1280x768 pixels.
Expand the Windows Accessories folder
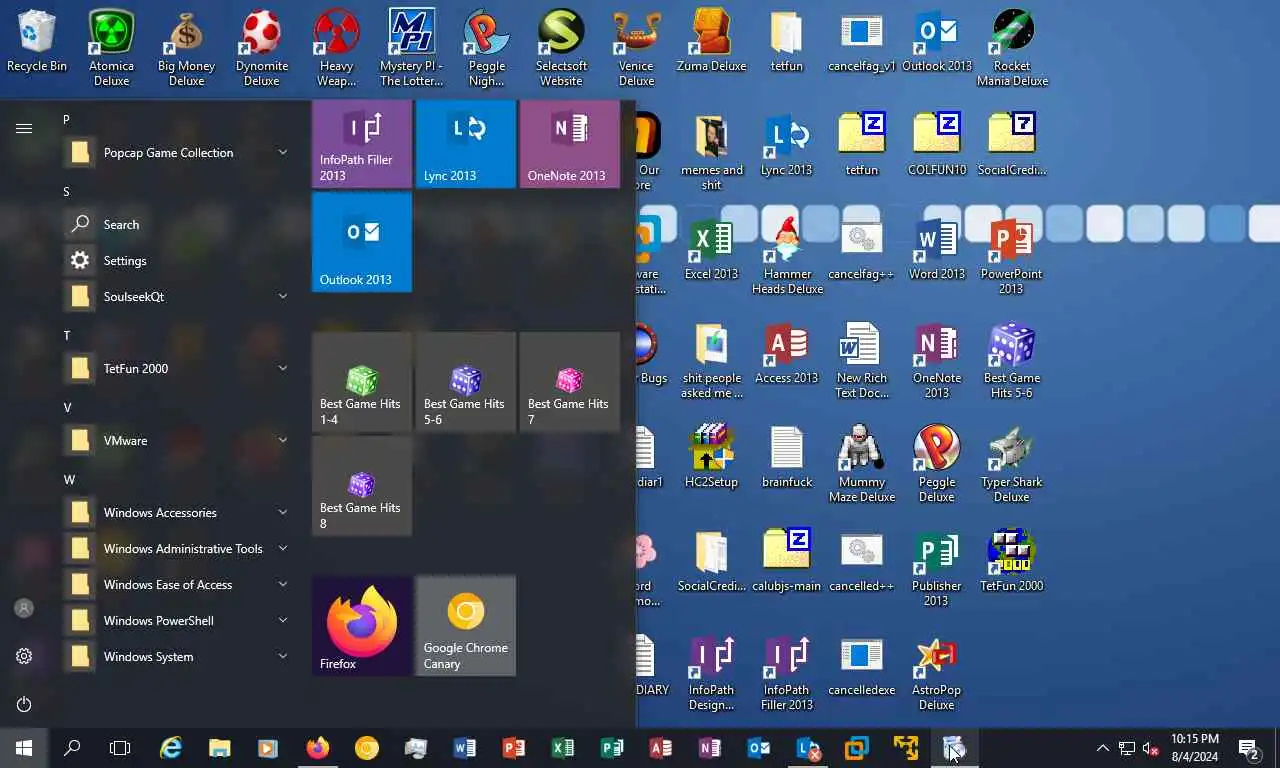coord(178,512)
